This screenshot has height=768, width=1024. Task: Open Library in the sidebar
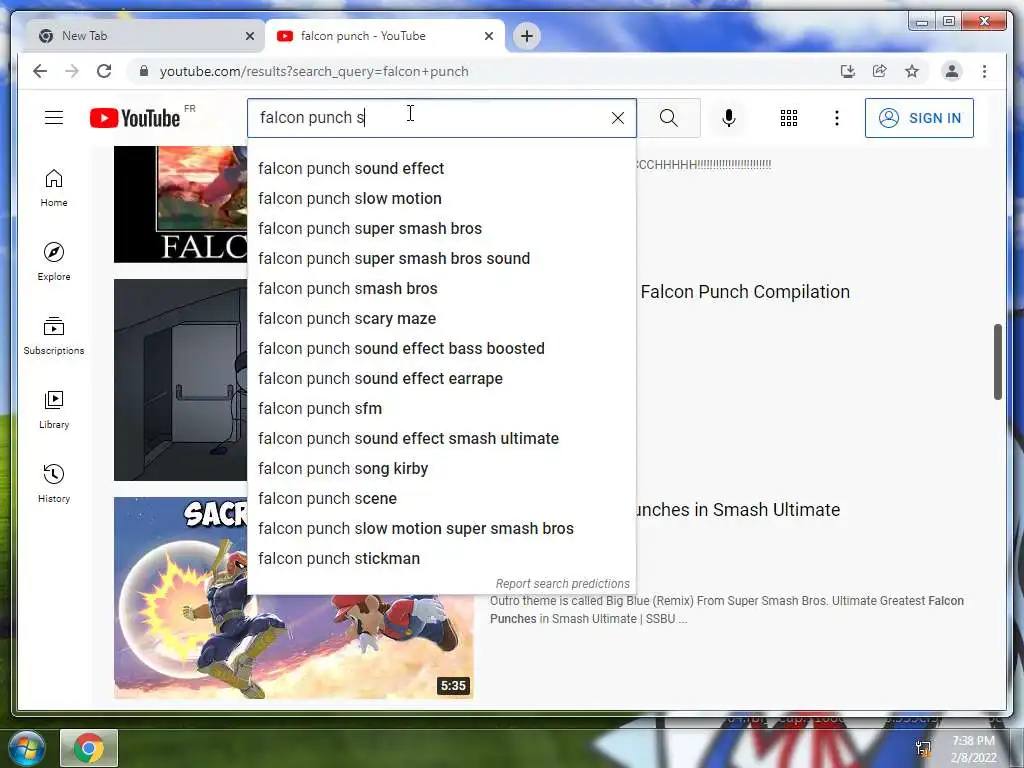tap(54, 409)
